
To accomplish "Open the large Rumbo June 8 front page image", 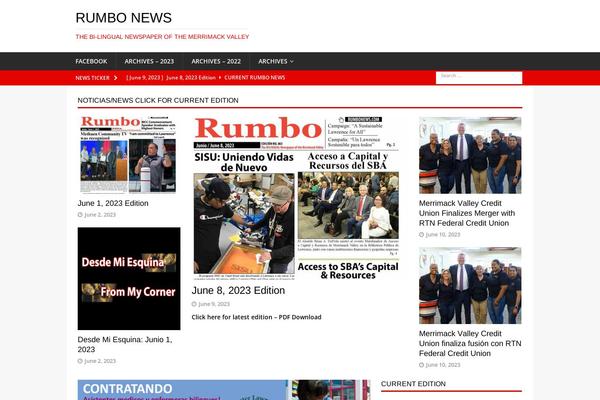I will [297, 198].
